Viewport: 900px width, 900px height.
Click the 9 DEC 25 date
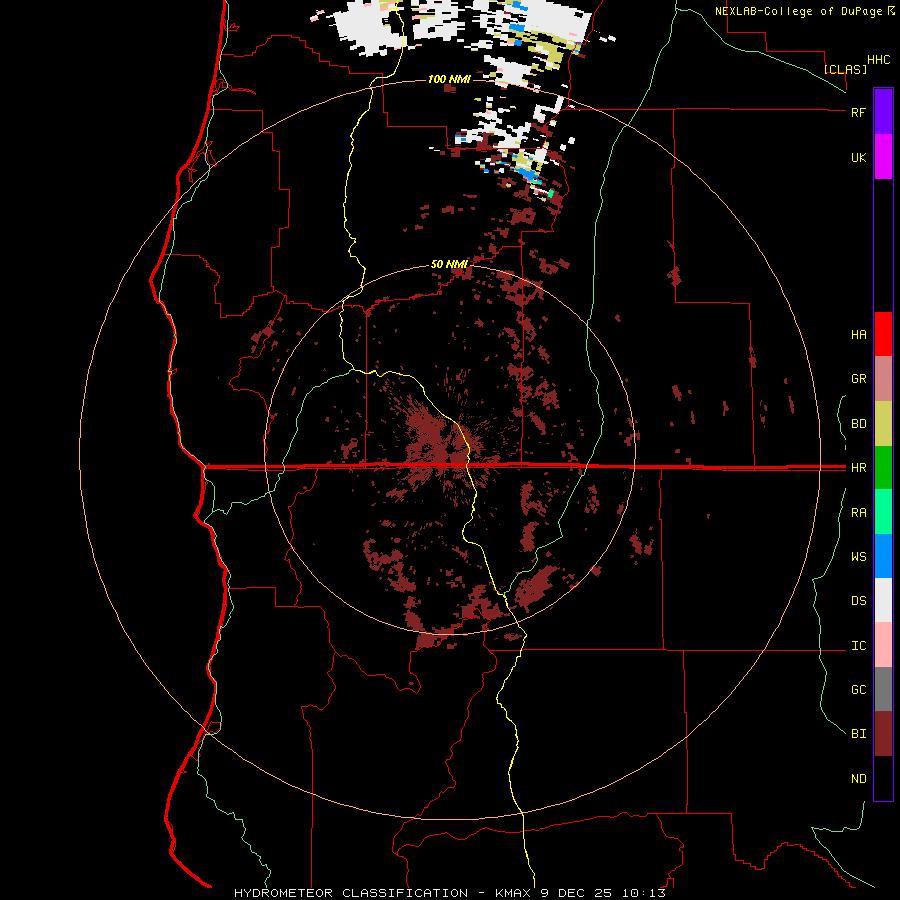click(x=578, y=893)
